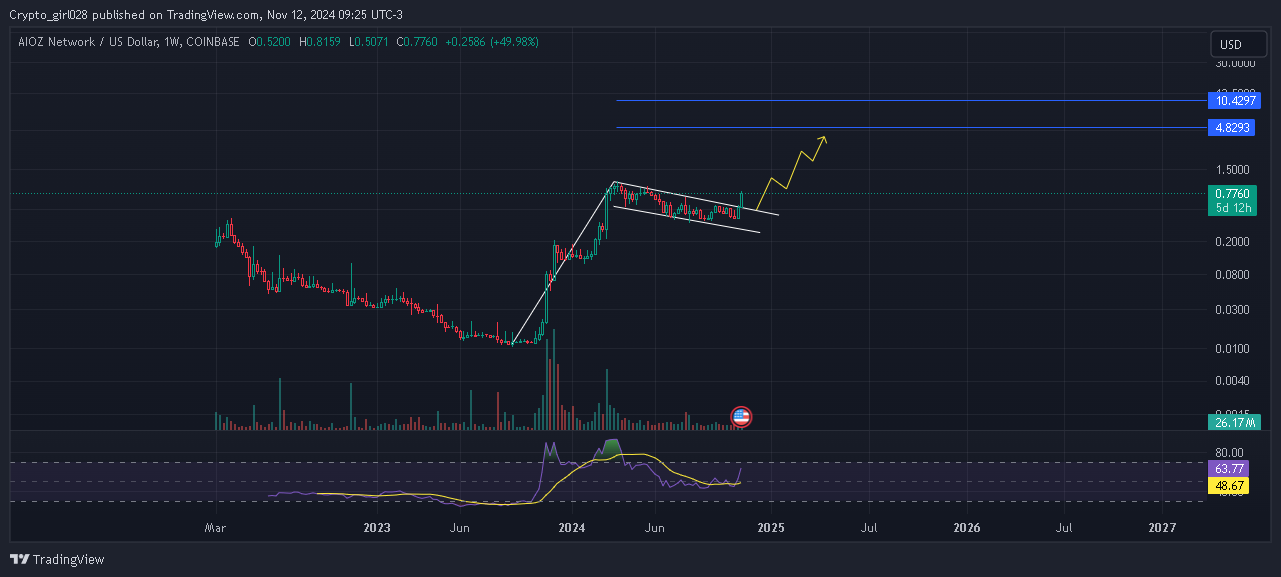Click the US flag event marker icon
Image resolution: width=1281 pixels, height=577 pixels.
(x=741, y=417)
